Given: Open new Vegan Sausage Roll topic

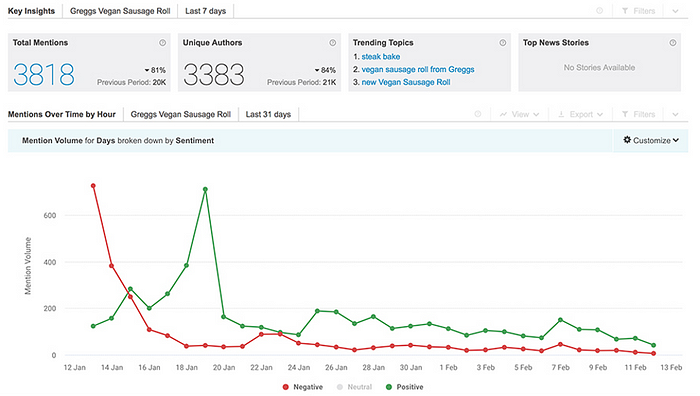Looking at the screenshot, I should tap(406, 82).
